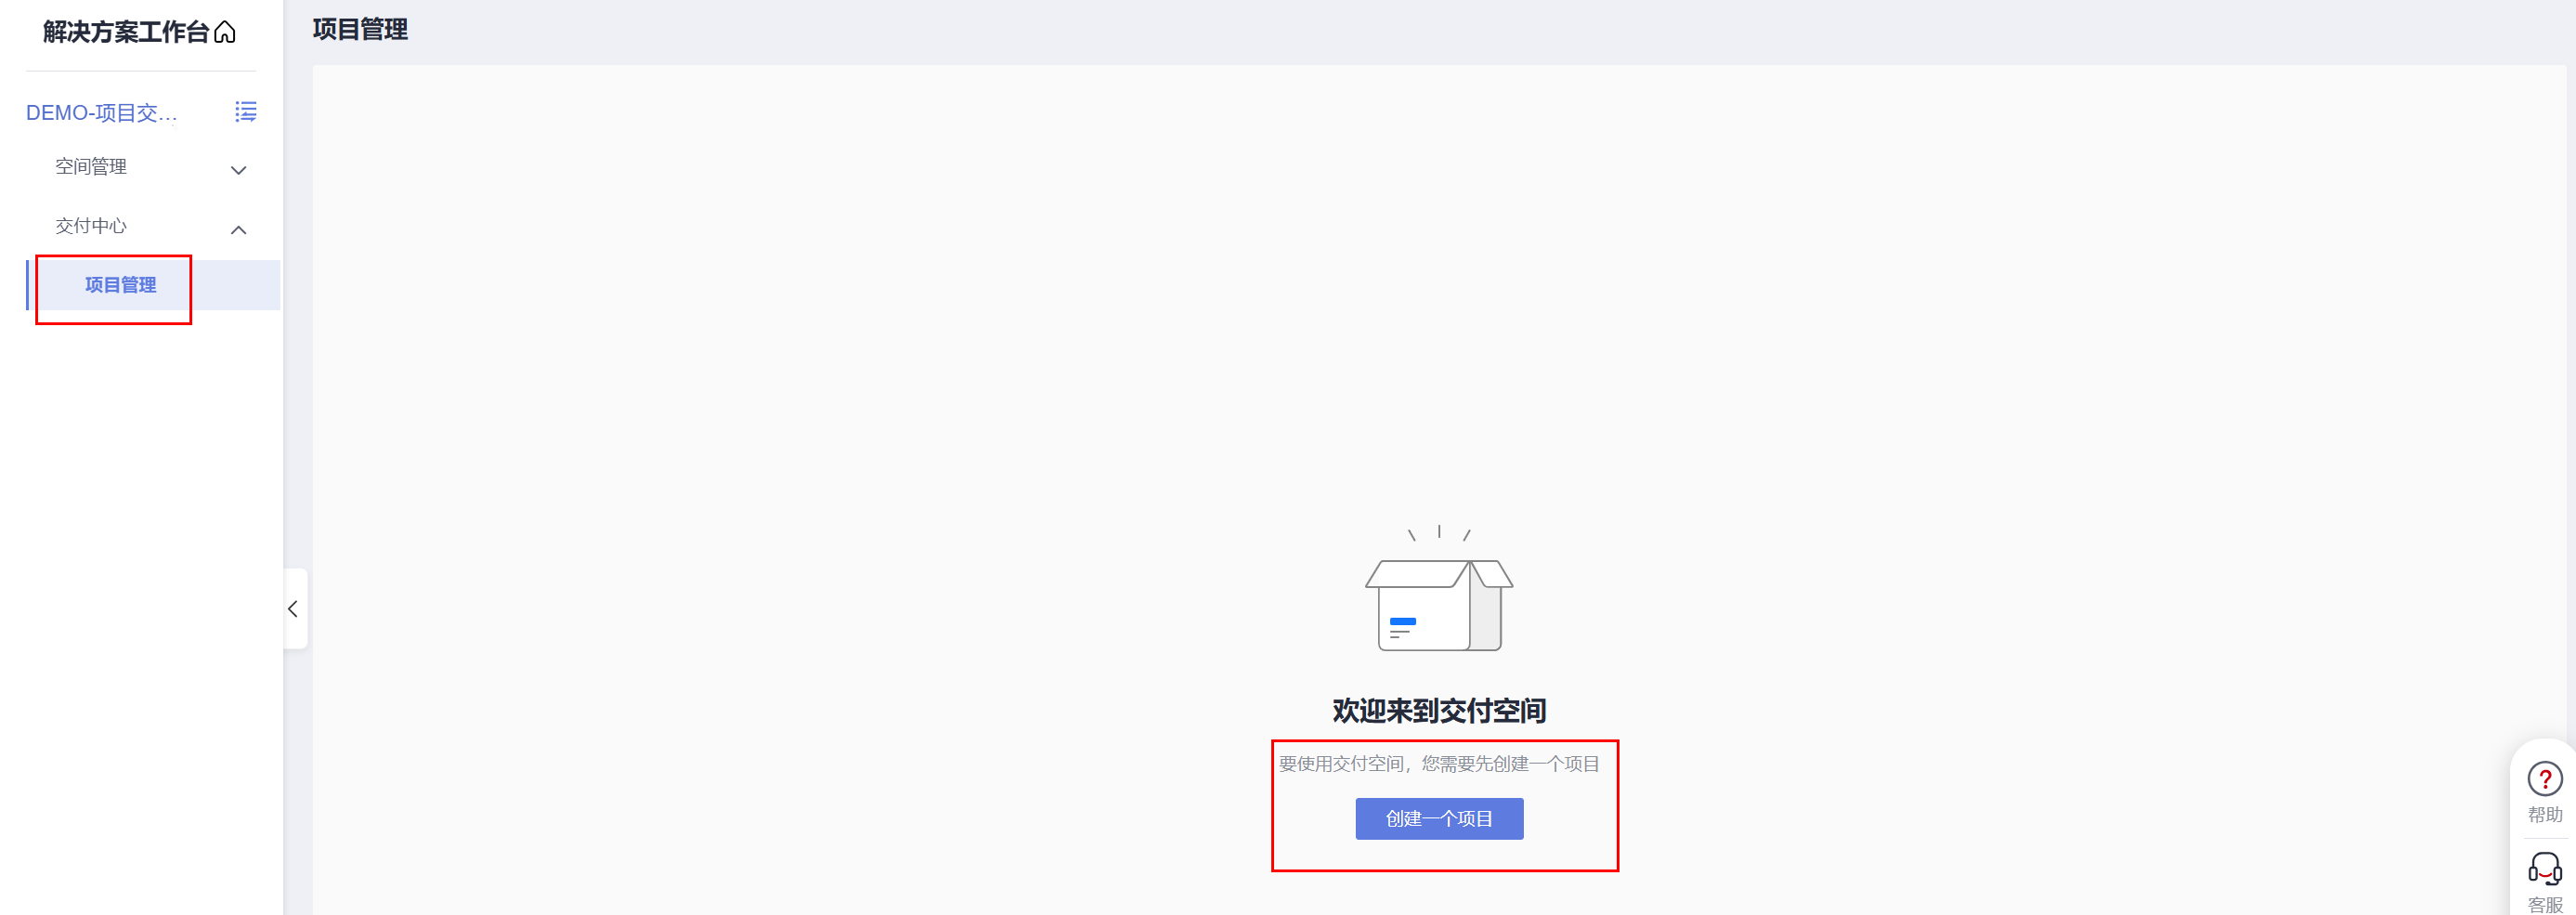Open 项目管理 in the sidebar
Screen dimensions: 2576x915
120,285
